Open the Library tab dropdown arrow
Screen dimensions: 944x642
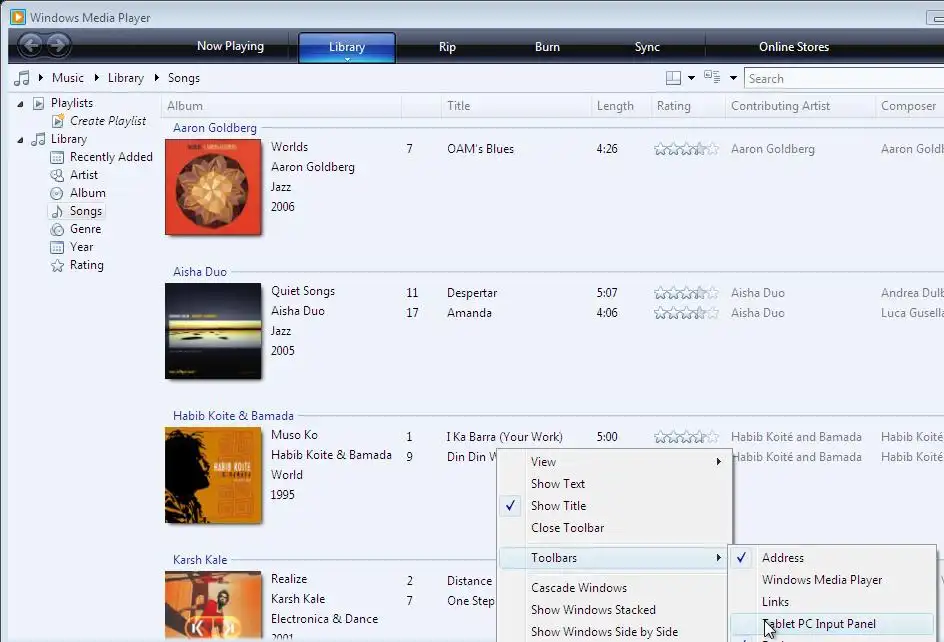point(347,59)
